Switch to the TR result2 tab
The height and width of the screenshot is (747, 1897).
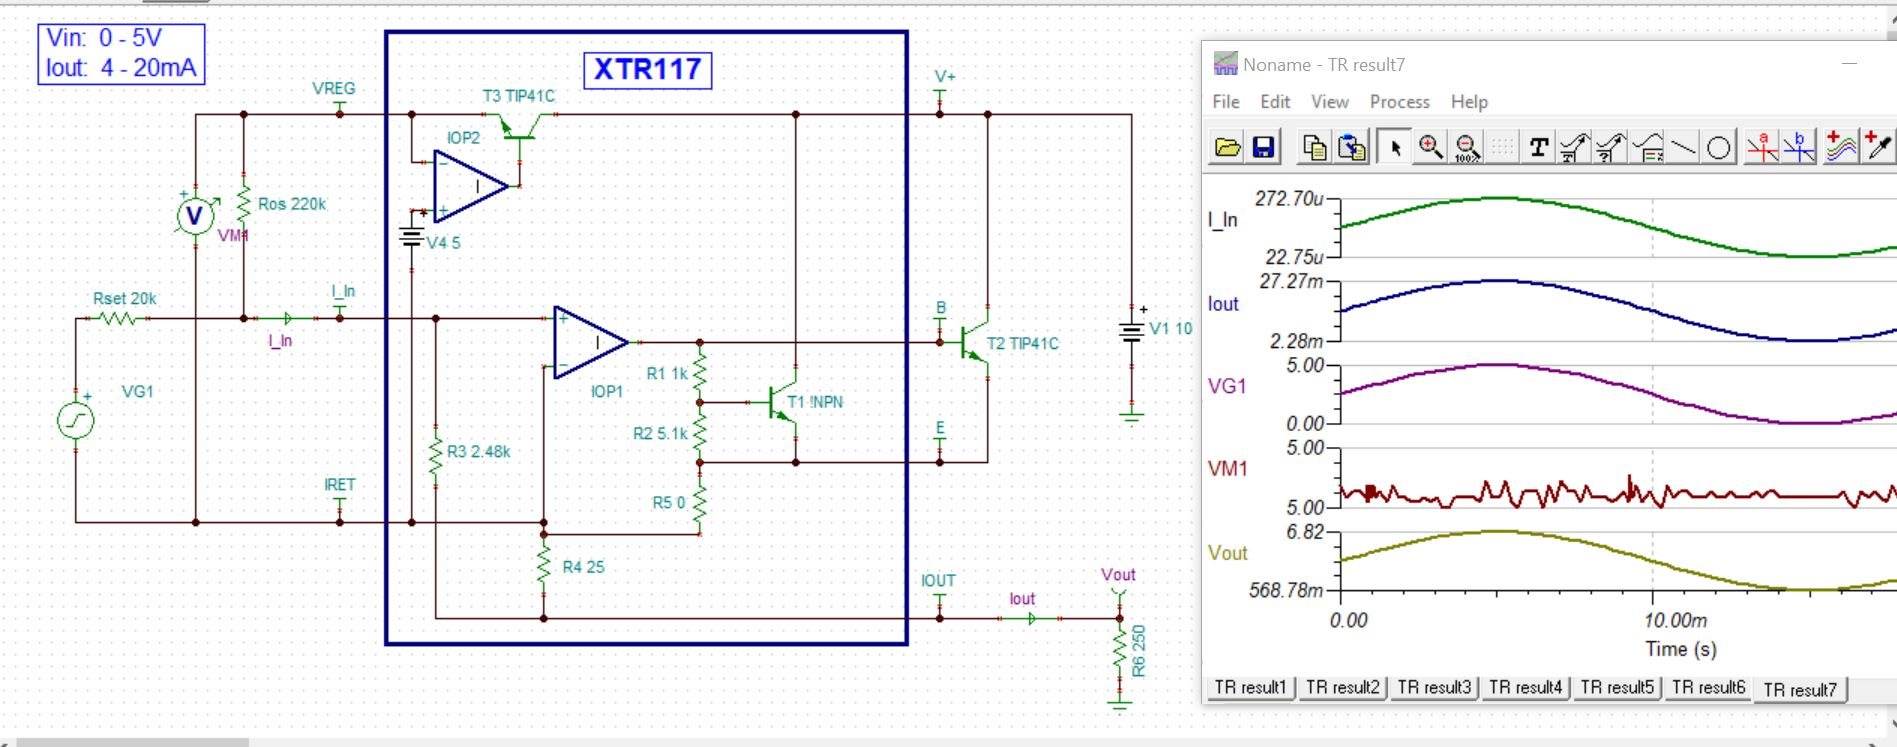coord(1342,688)
